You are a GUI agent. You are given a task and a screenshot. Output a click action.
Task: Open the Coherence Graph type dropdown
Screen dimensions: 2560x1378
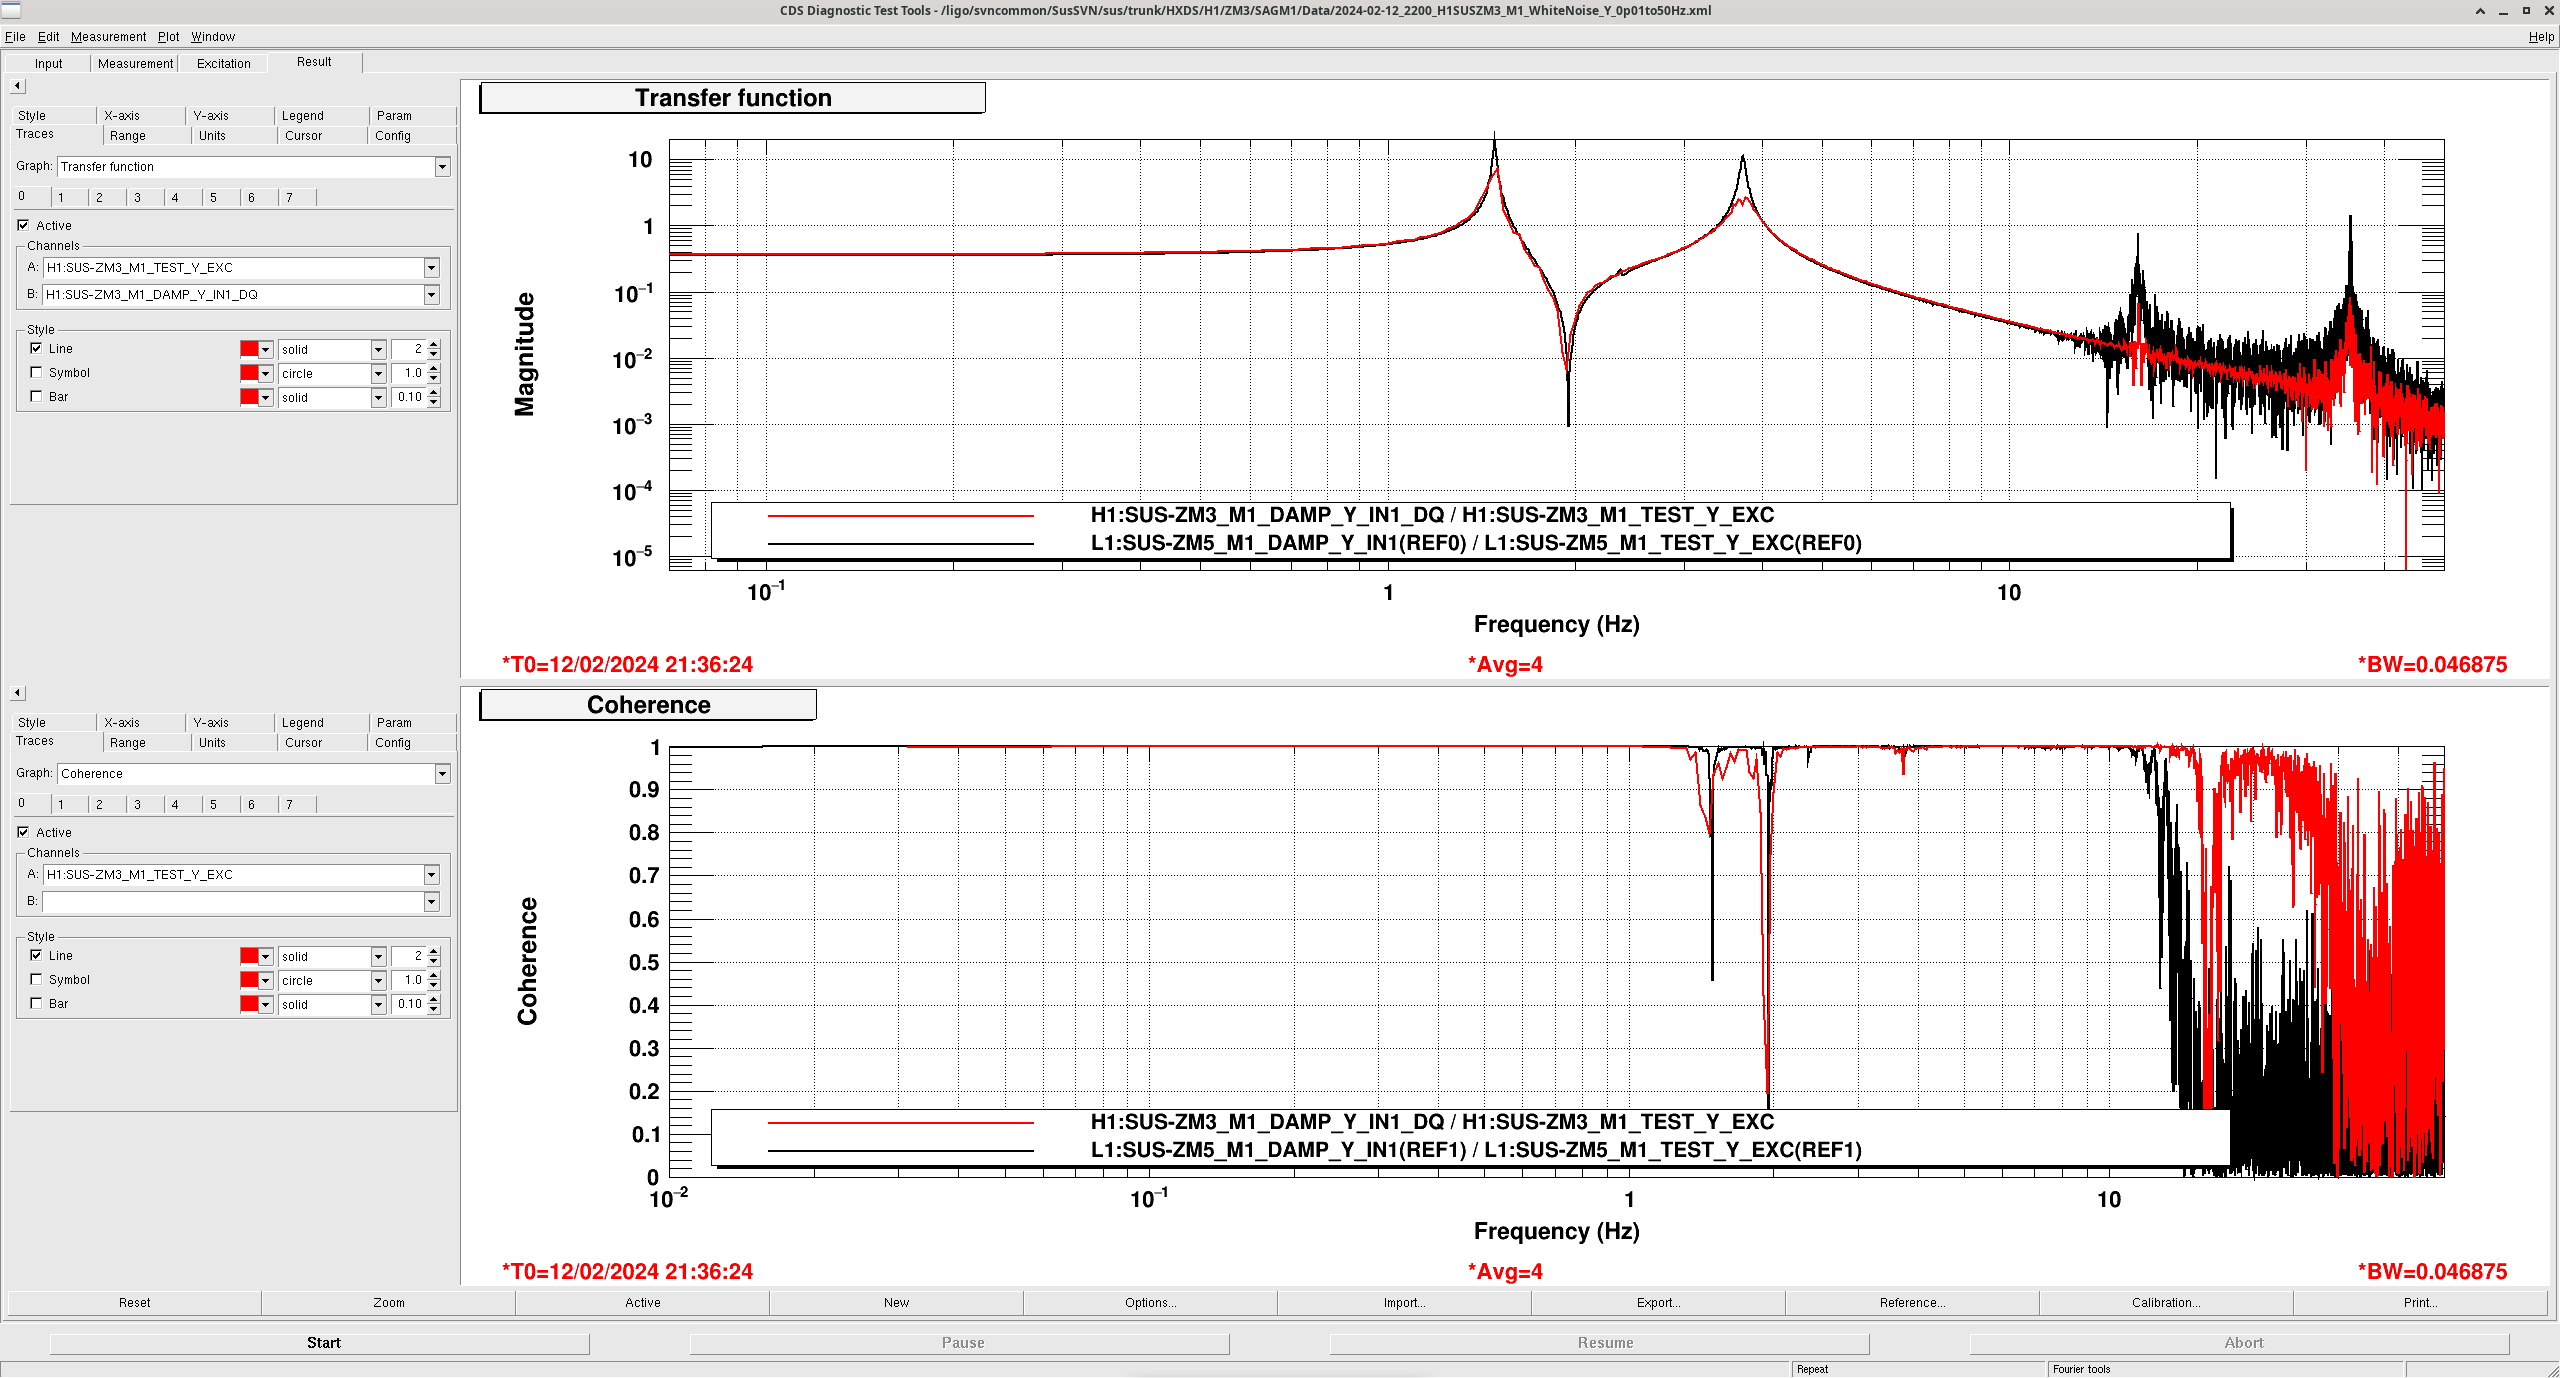(x=442, y=774)
